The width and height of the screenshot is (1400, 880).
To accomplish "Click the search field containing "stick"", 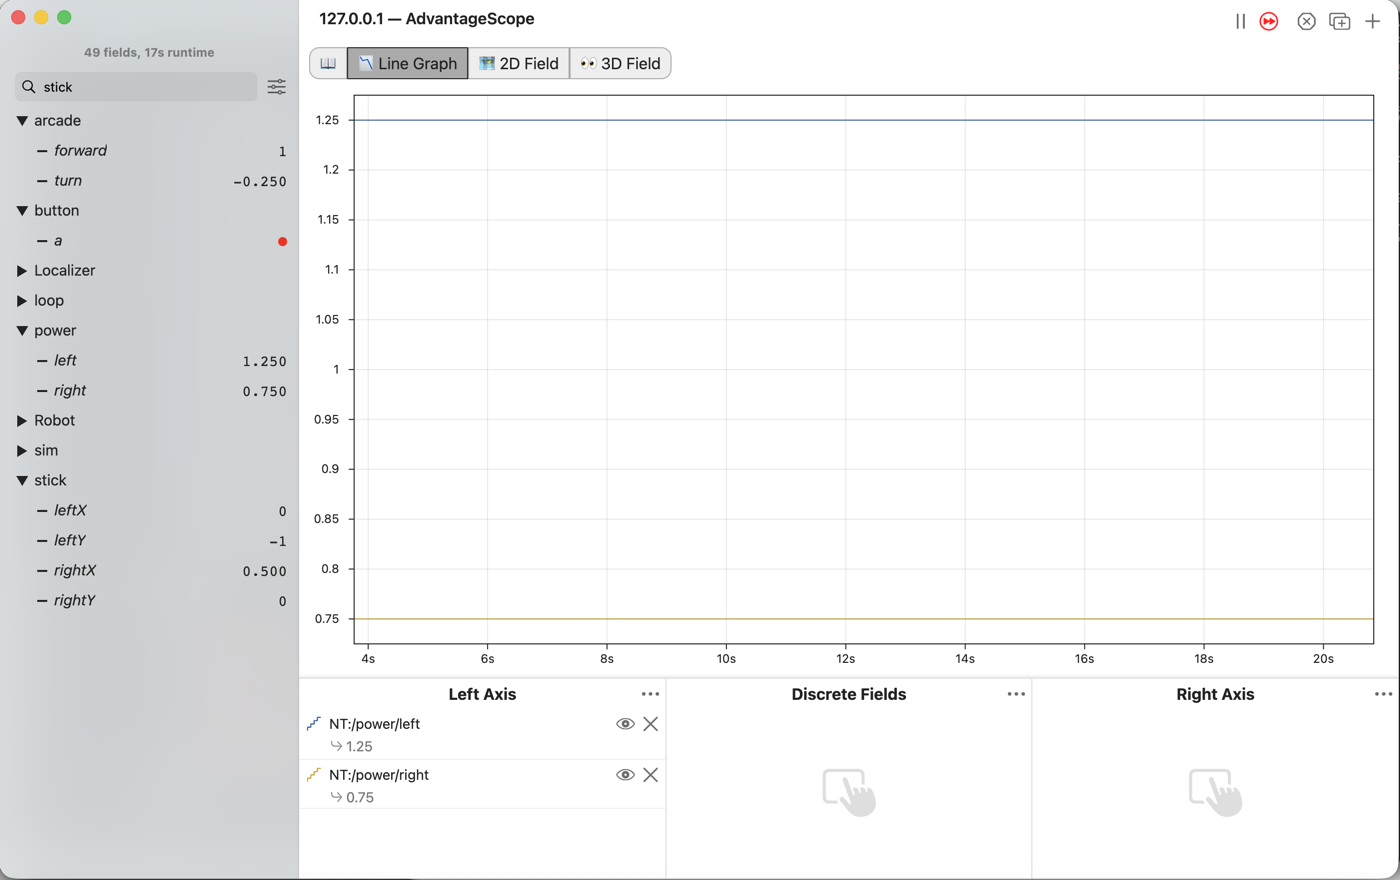I will [x=136, y=87].
